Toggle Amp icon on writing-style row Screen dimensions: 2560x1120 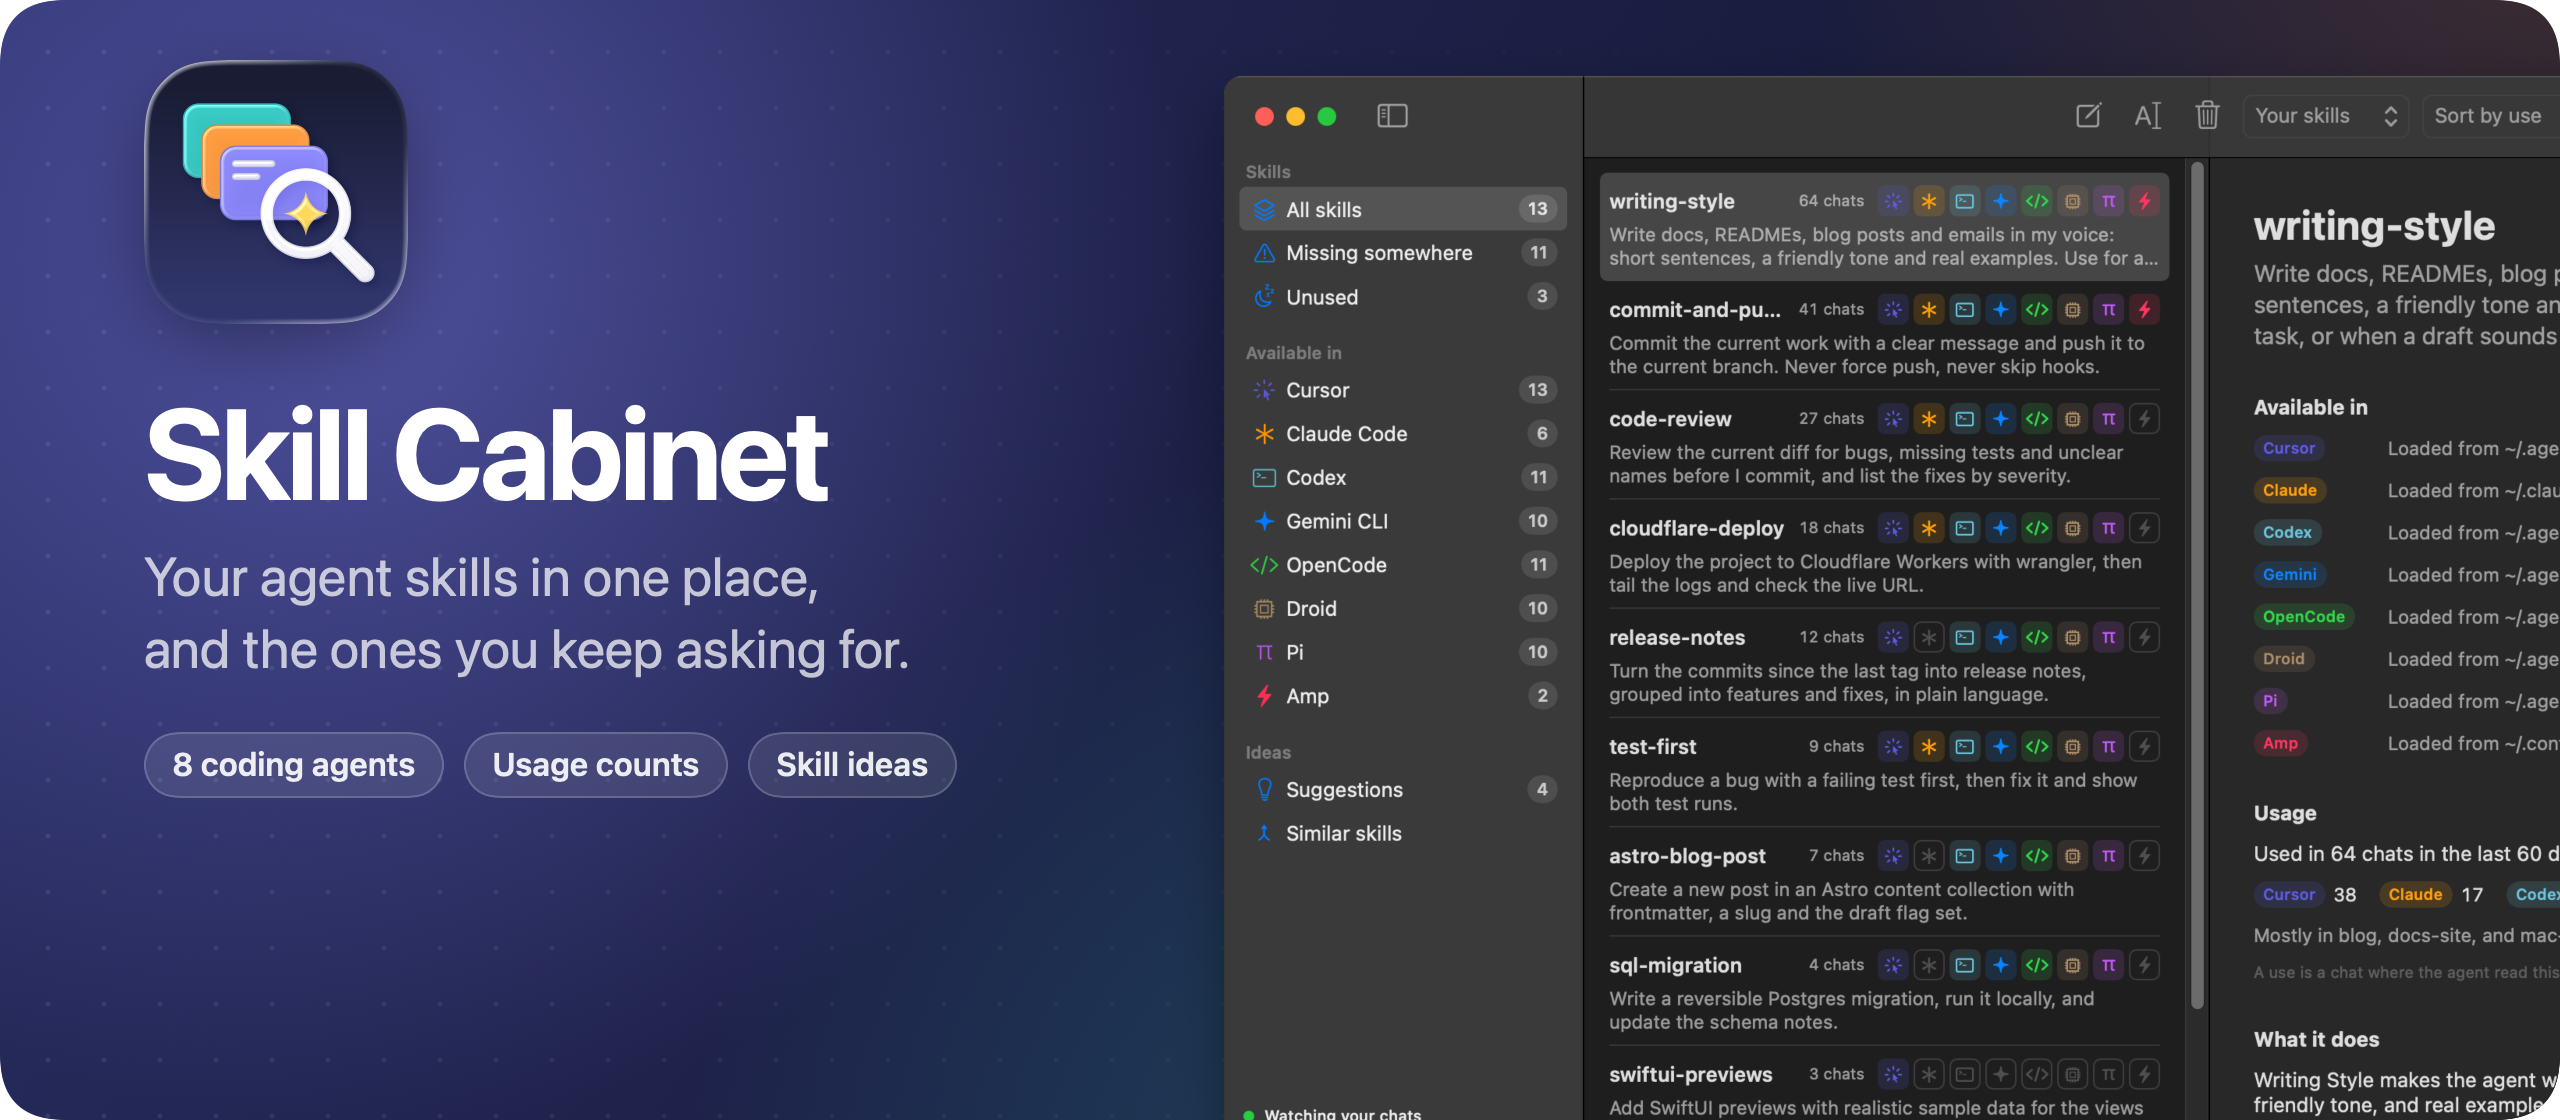(x=2145, y=201)
